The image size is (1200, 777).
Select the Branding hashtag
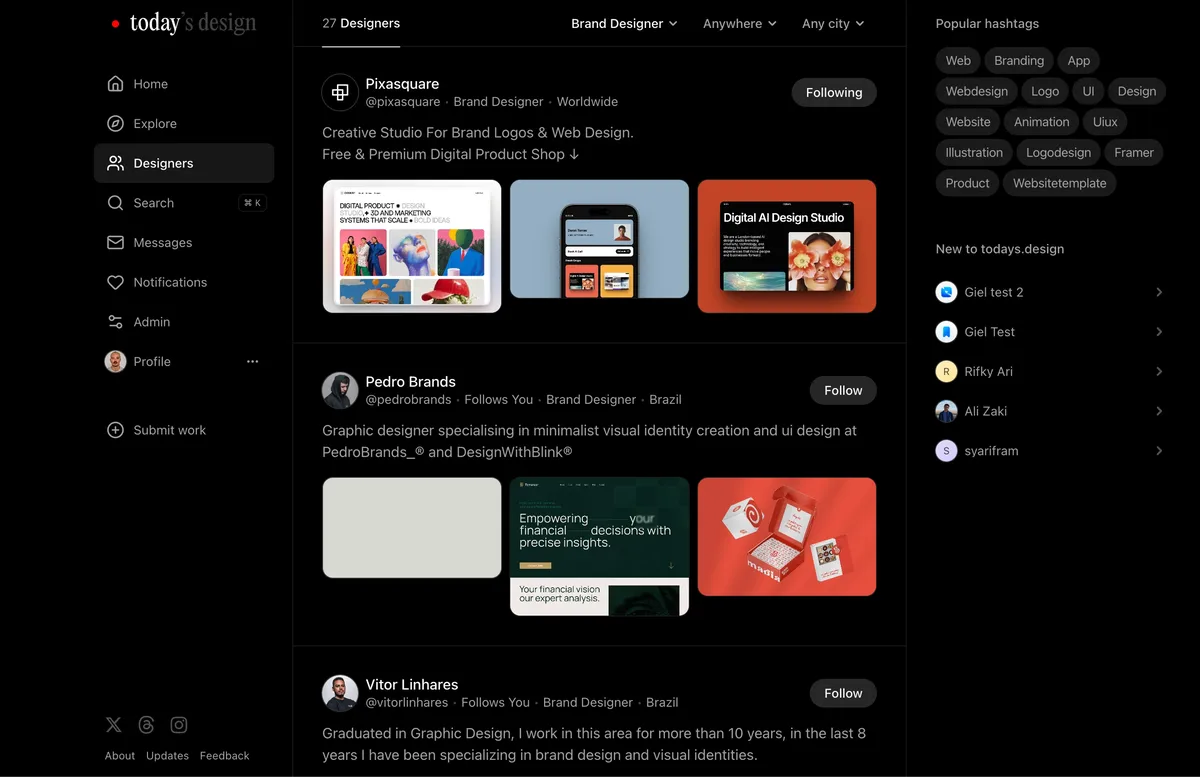coord(1019,61)
